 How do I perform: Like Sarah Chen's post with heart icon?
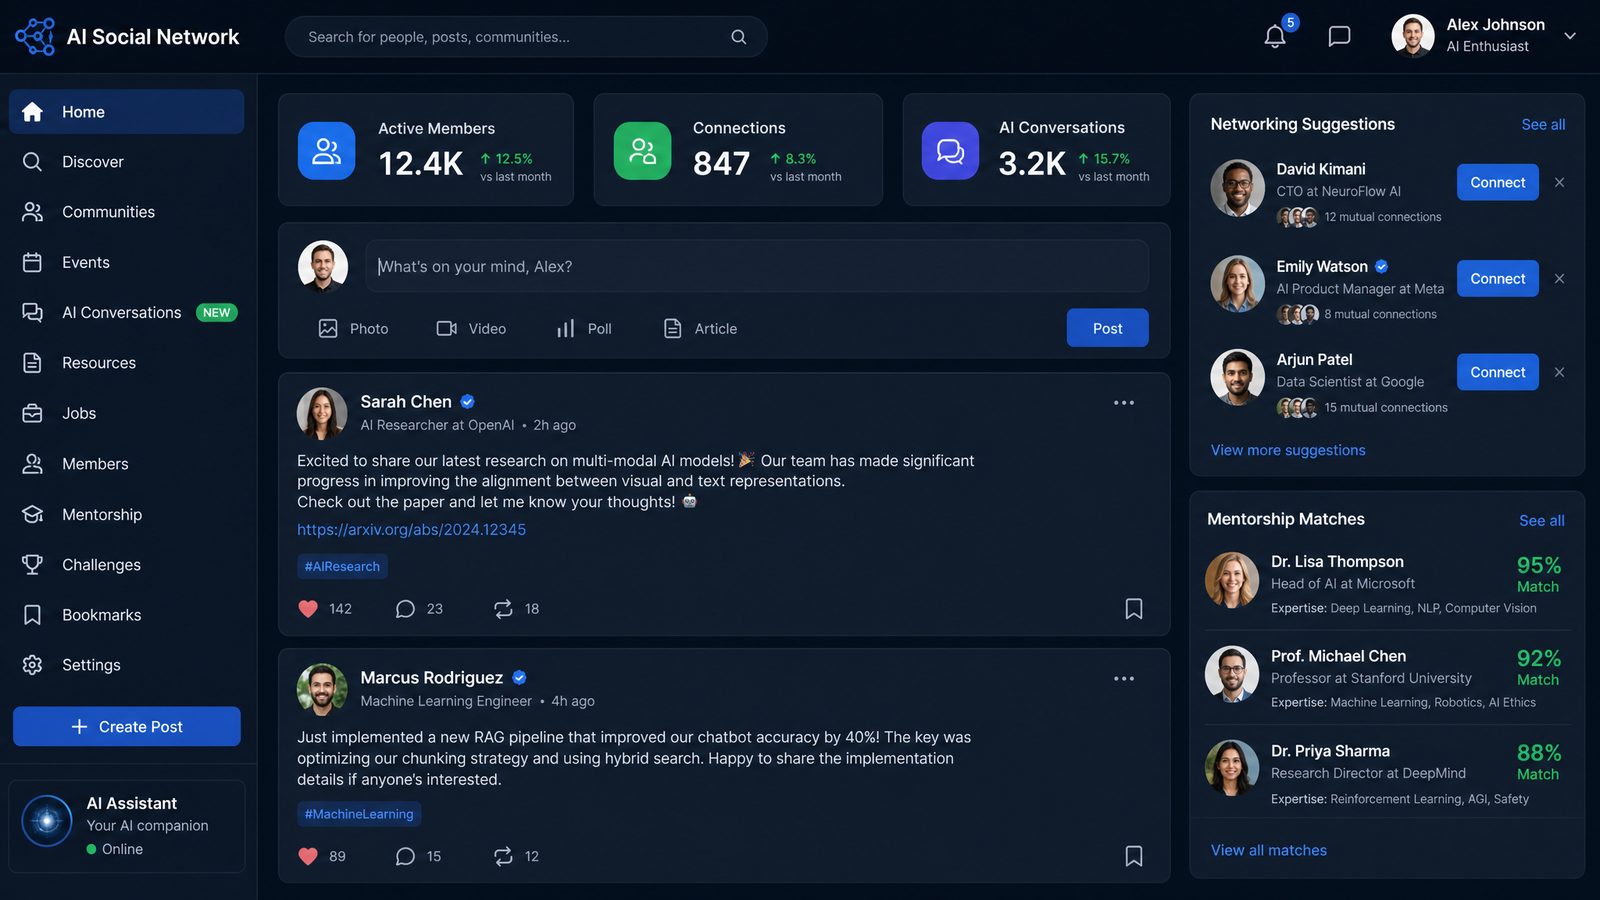coord(308,608)
